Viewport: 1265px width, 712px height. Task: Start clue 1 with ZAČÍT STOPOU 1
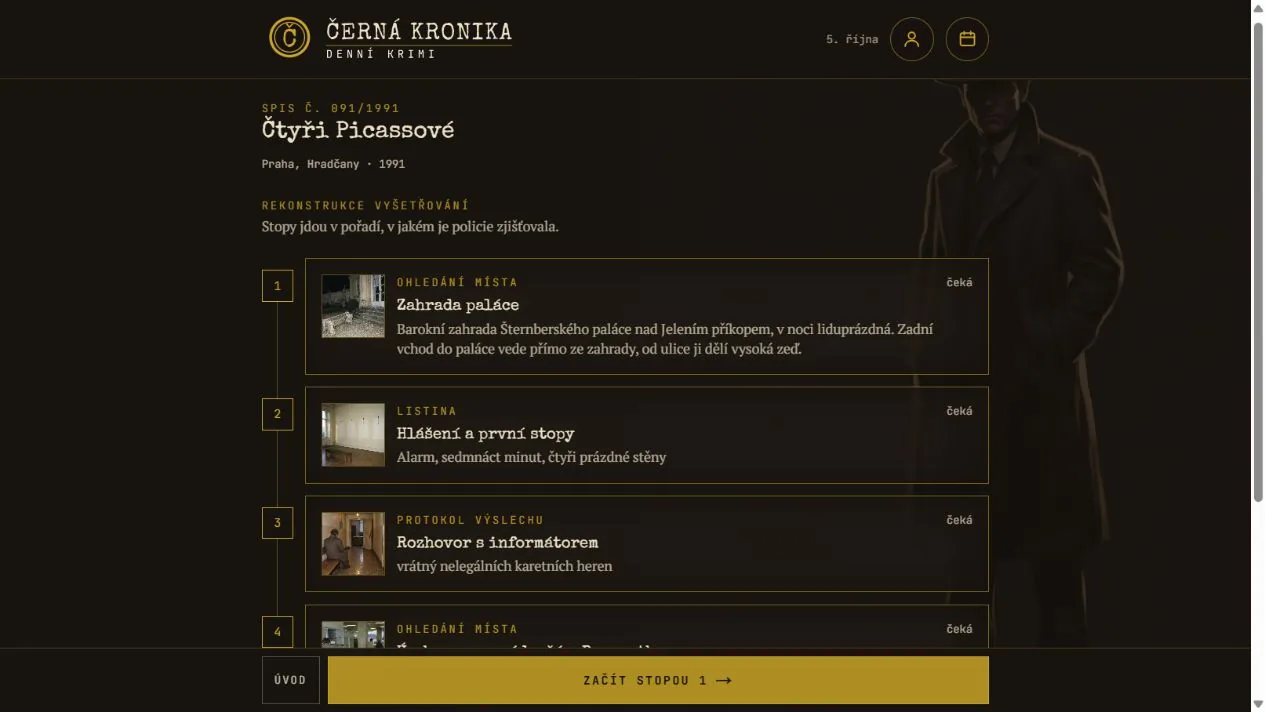click(x=658, y=680)
